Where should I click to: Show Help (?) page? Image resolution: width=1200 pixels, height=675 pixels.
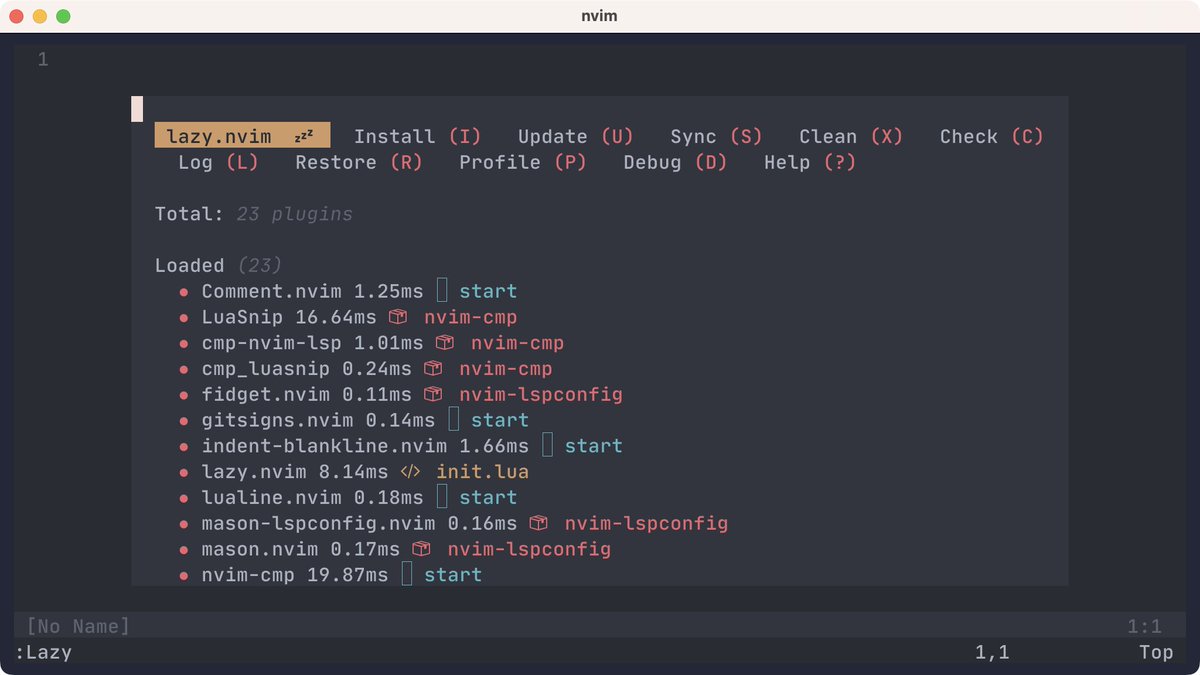810,162
